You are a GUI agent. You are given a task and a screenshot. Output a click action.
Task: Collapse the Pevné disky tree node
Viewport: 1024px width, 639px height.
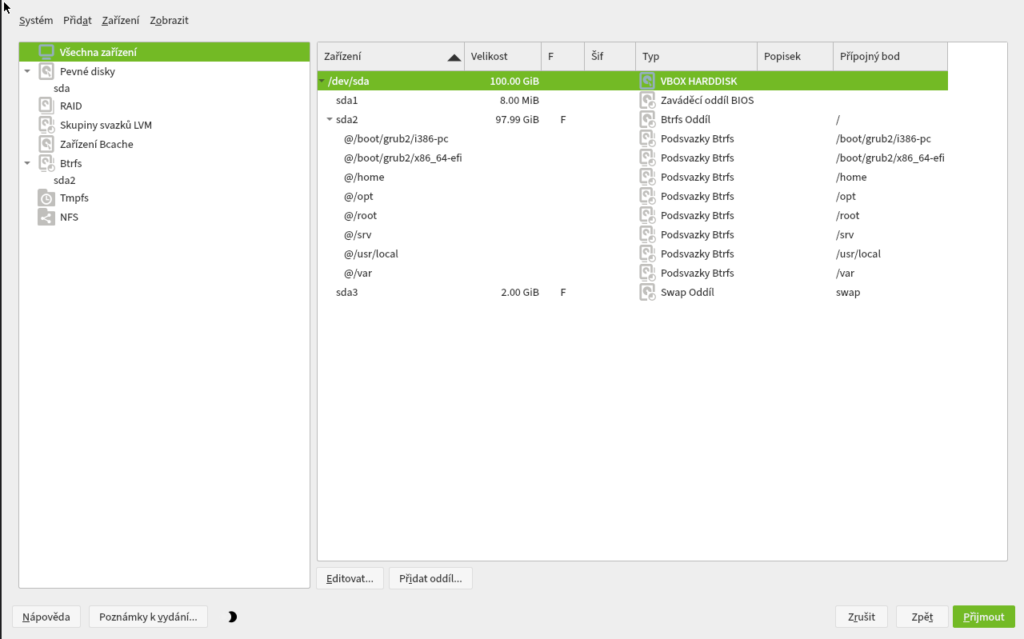(27, 71)
